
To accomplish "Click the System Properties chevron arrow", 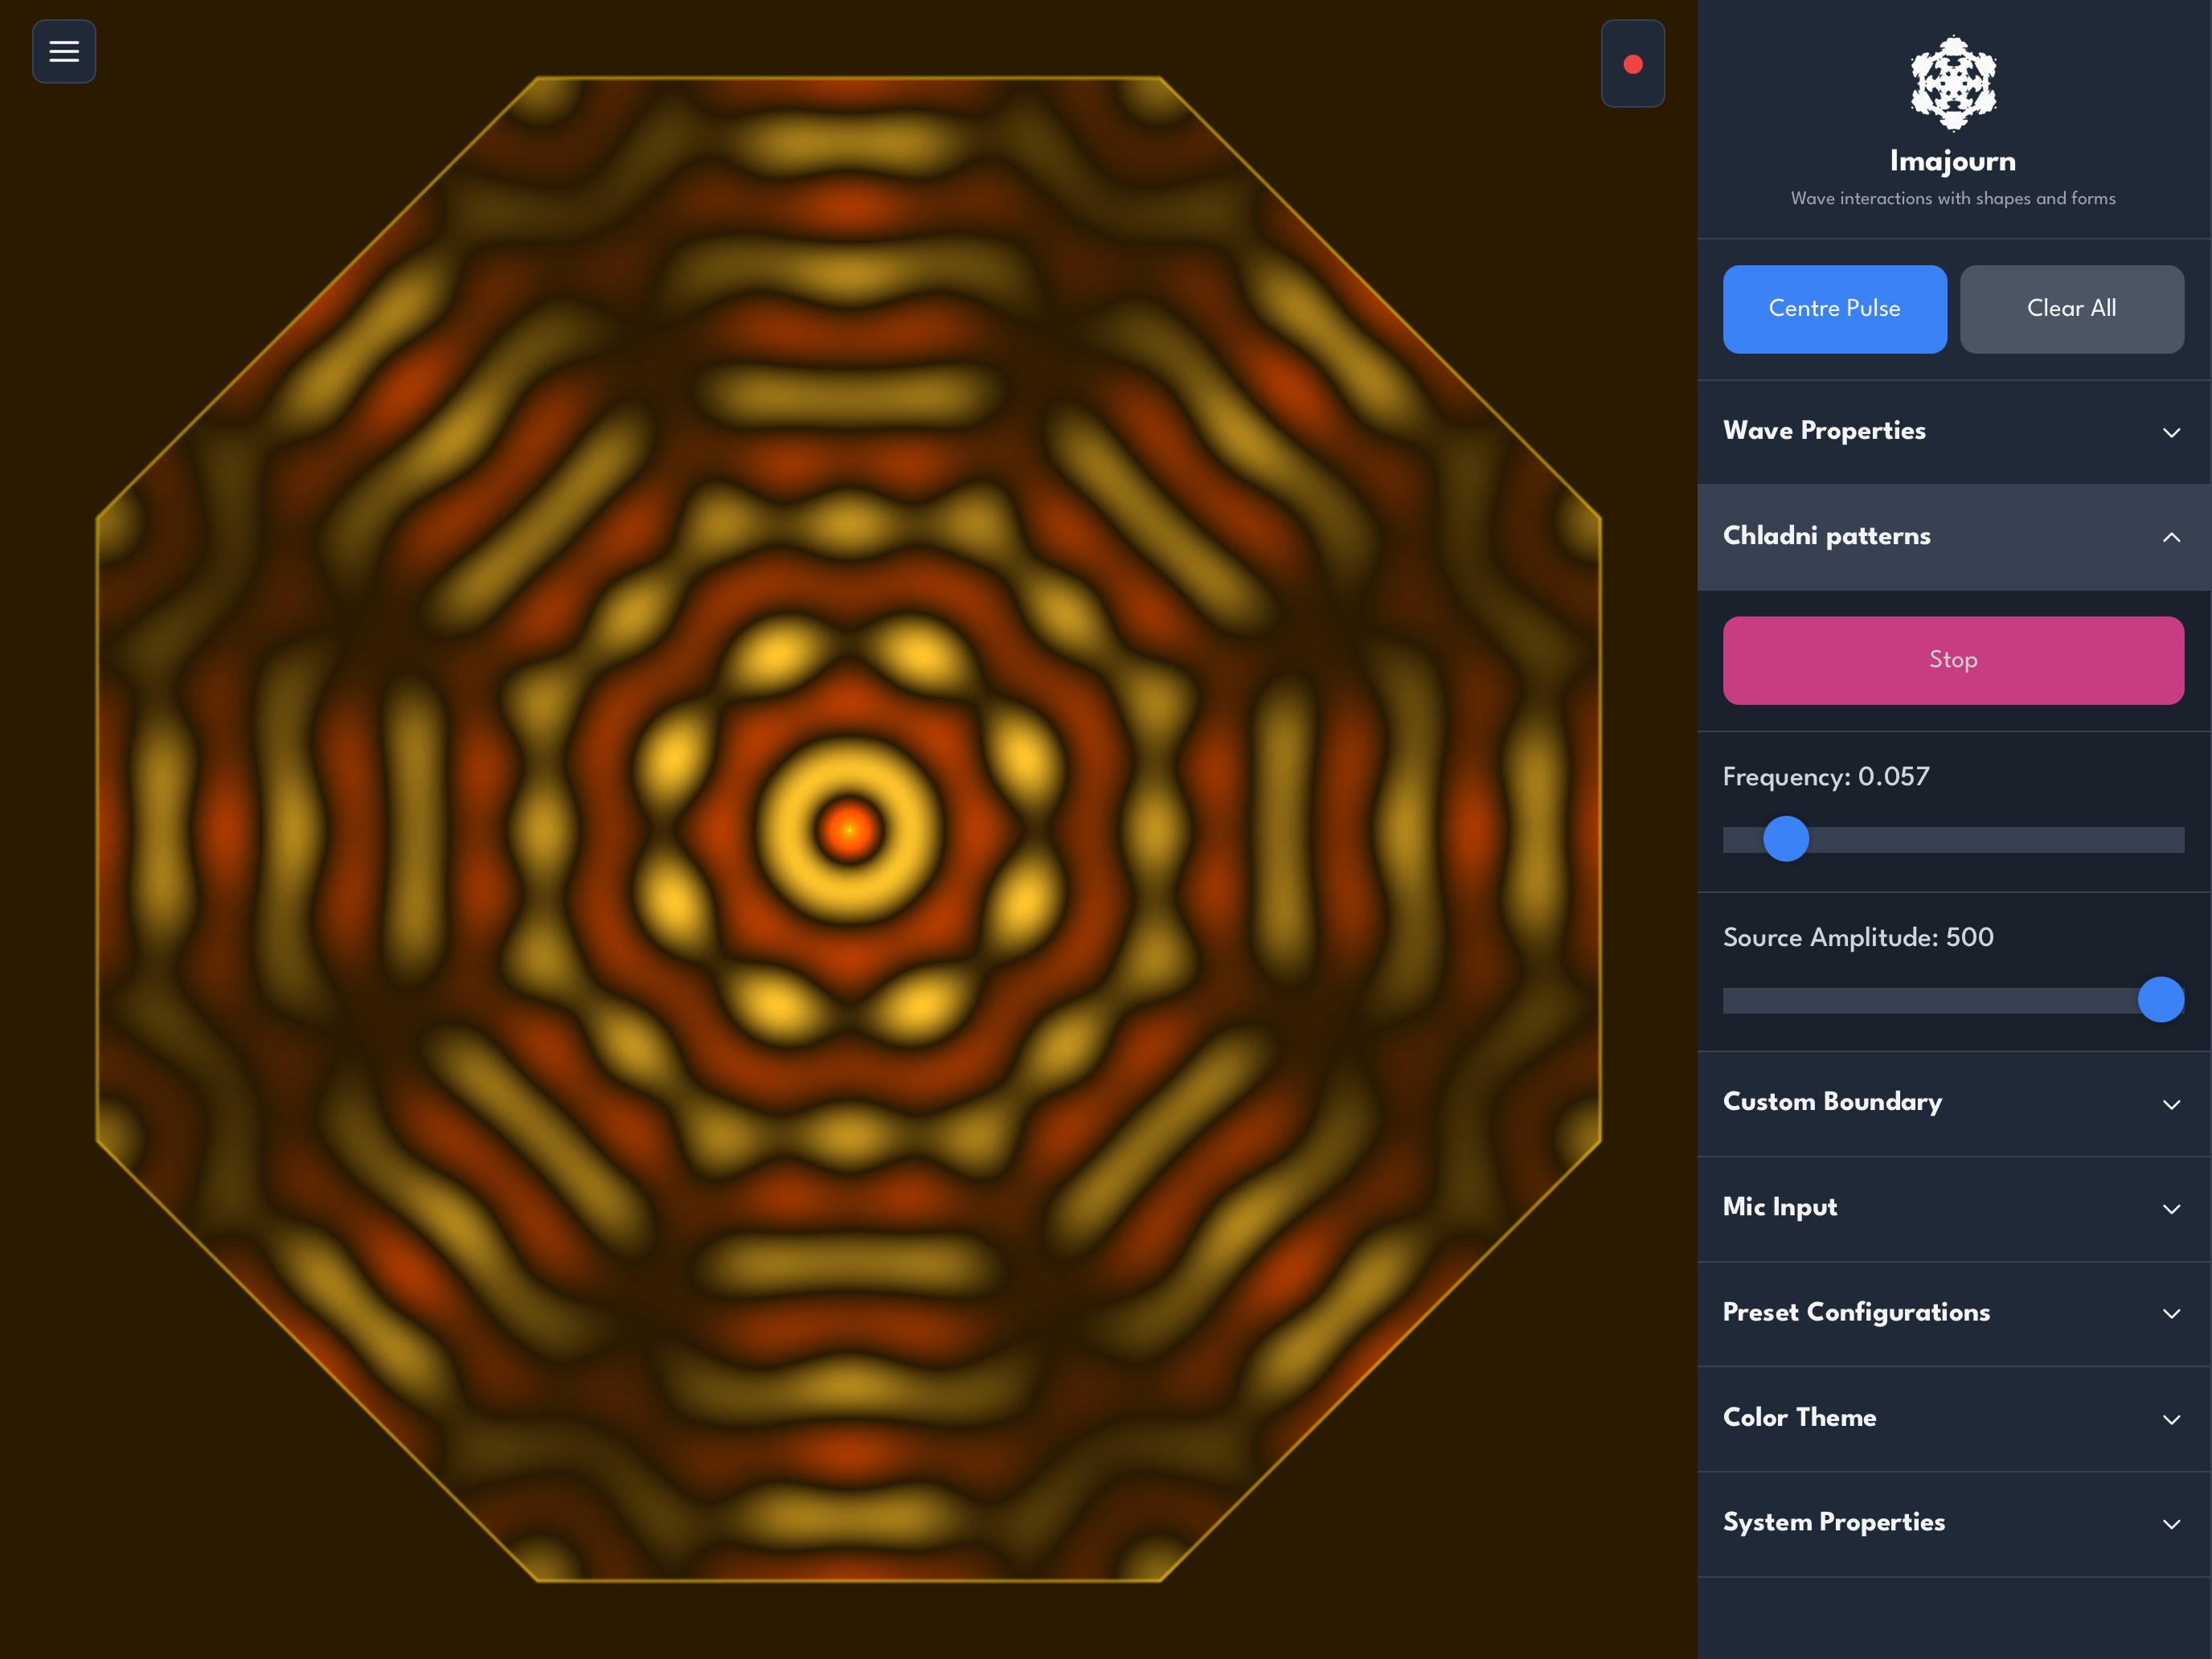I will click(x=2171, y=1524).
